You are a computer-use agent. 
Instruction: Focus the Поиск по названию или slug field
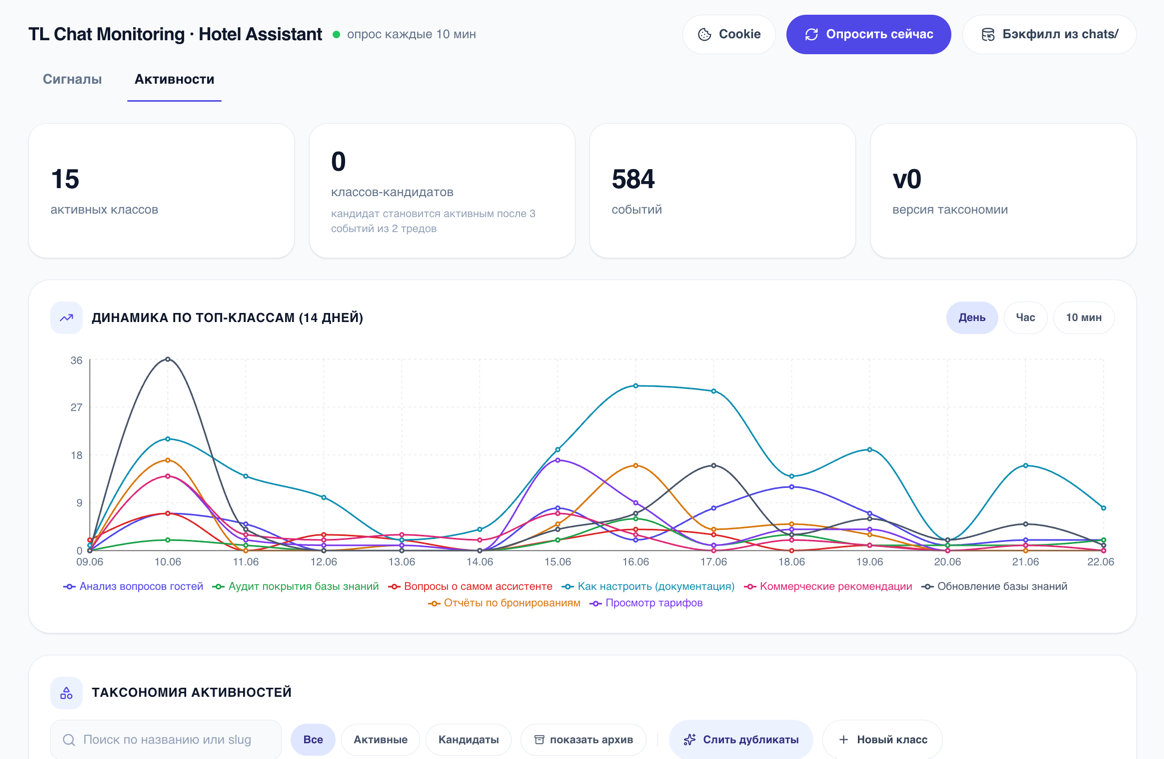coord(166,740)
